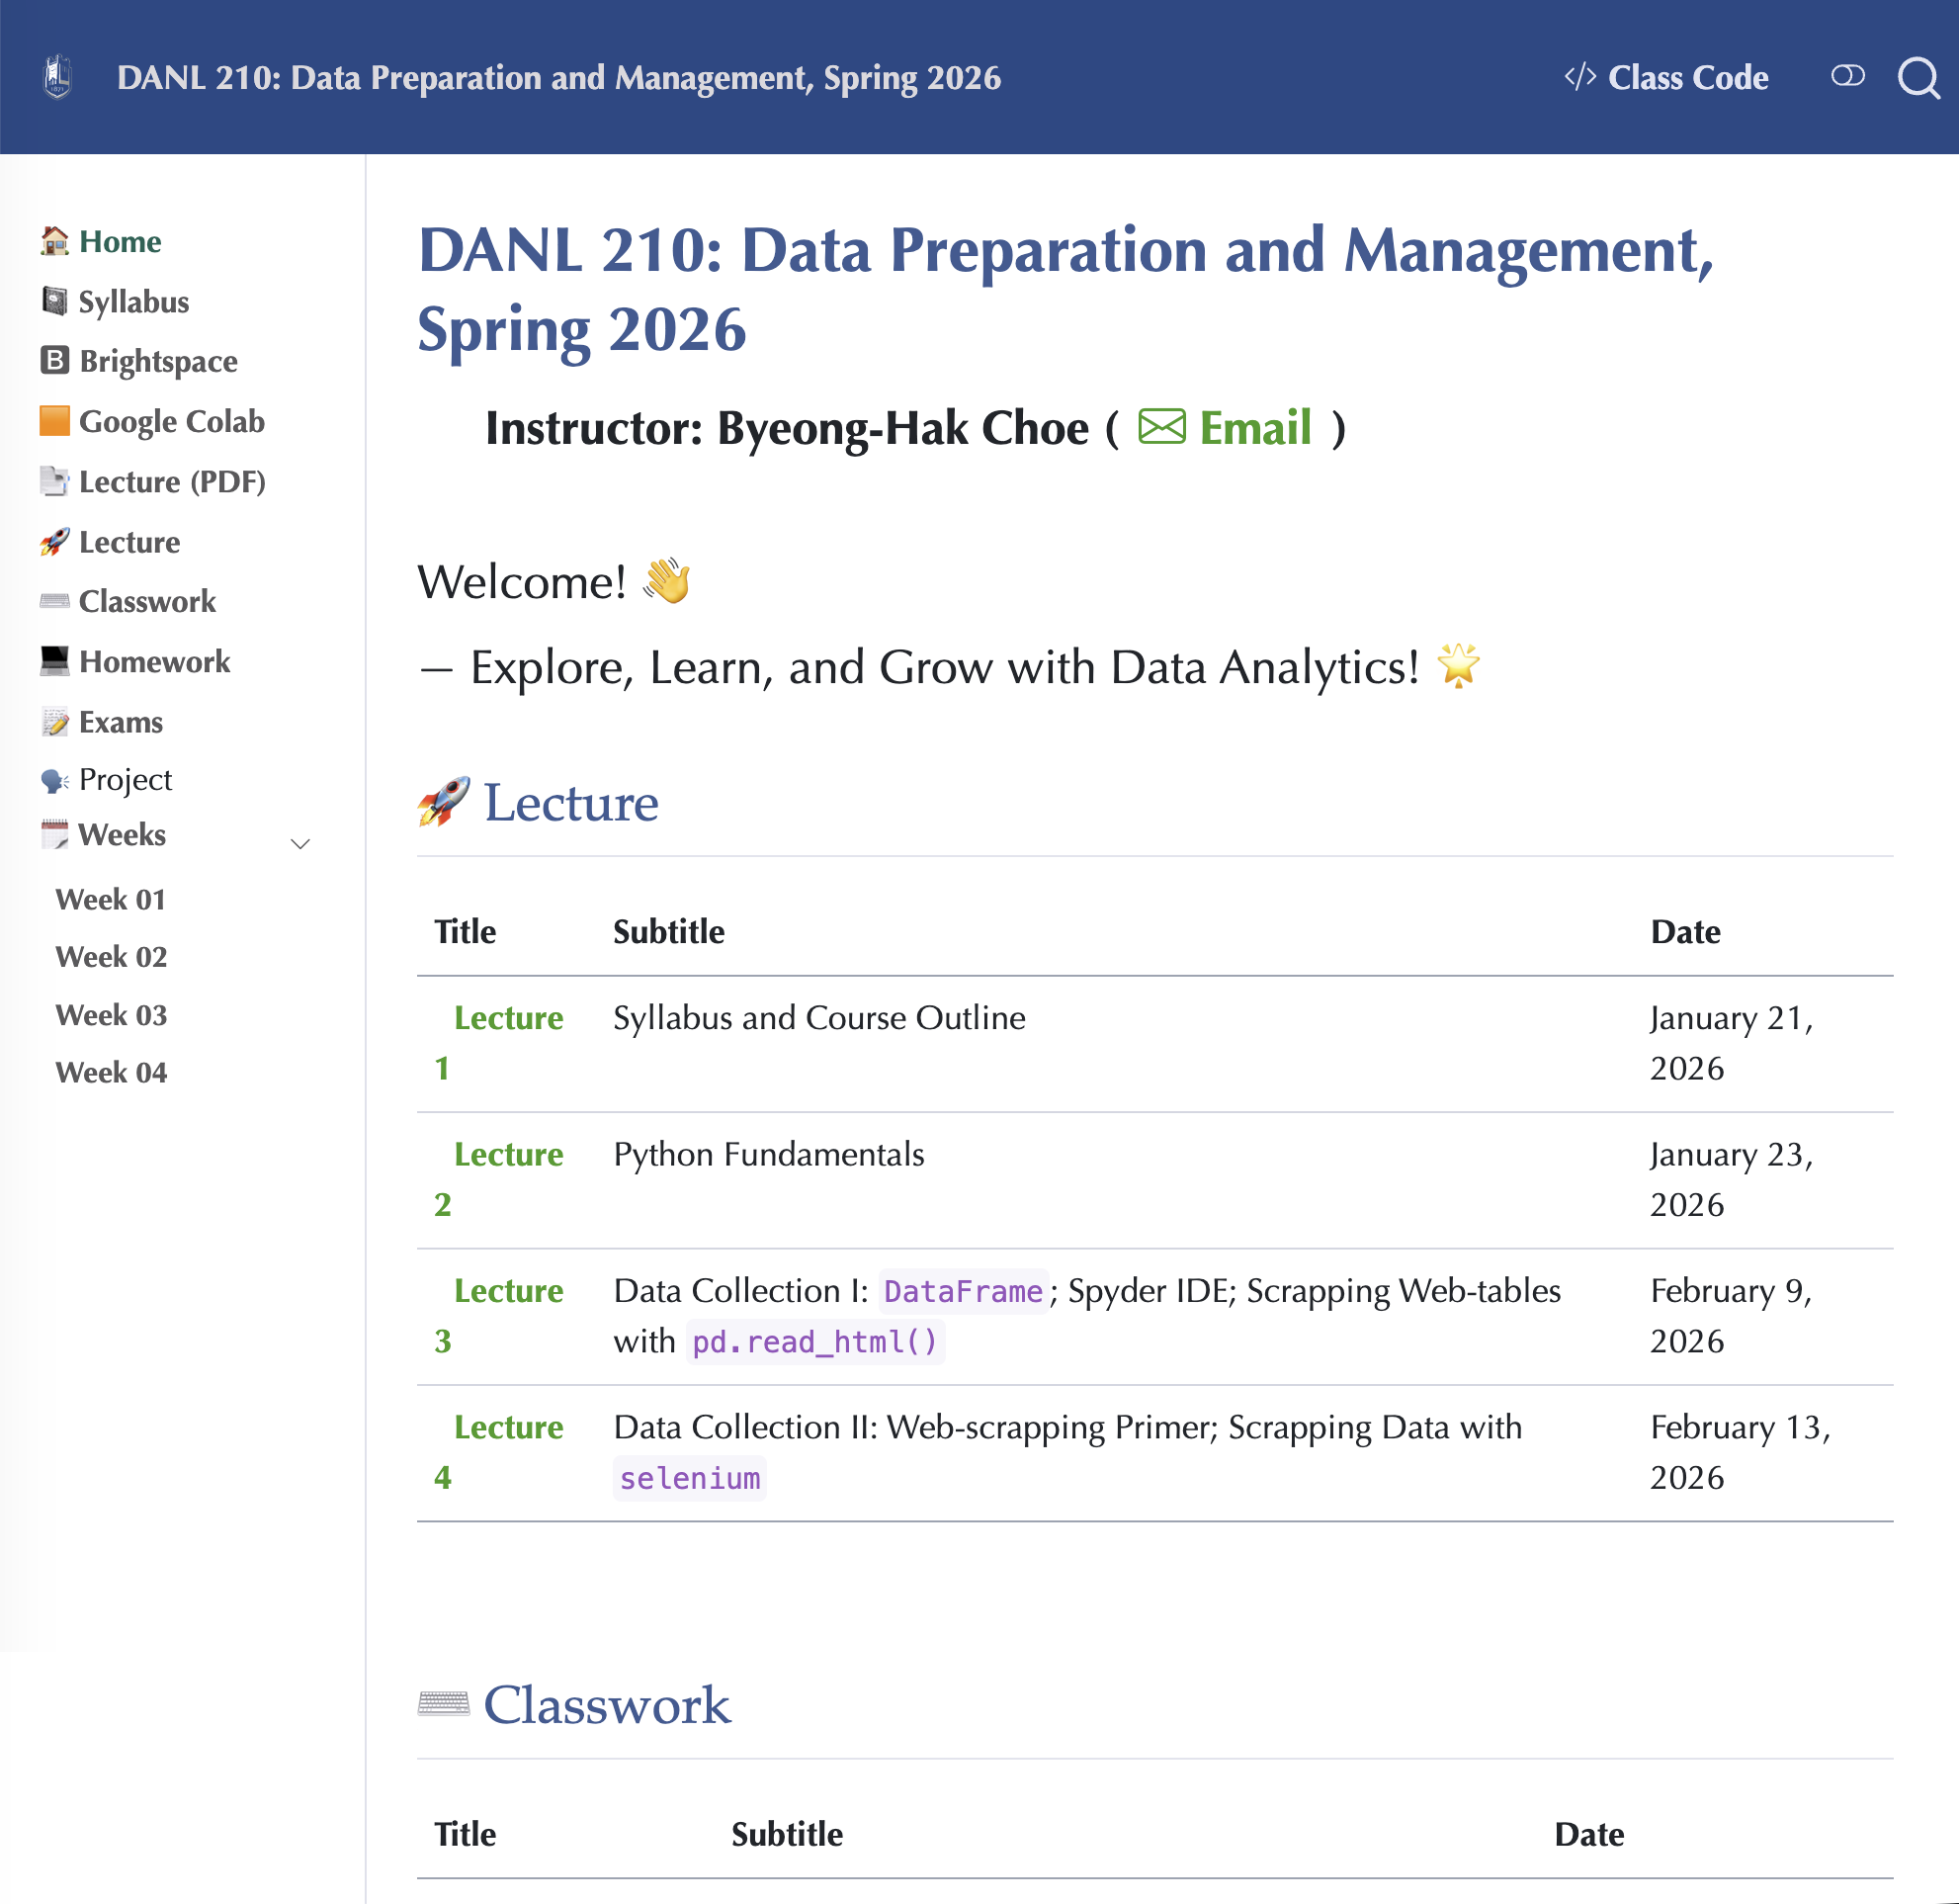Collapse the Weeks section chevron

tap(300, 843)
